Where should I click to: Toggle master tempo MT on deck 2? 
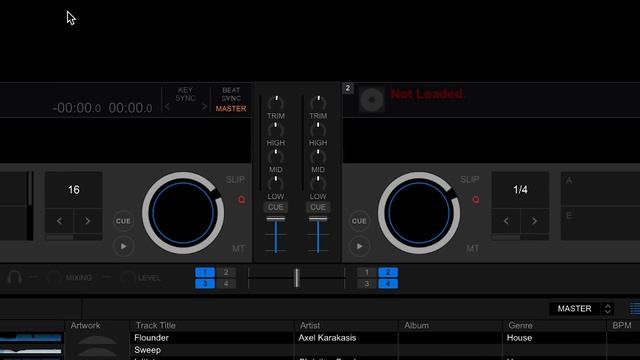pos(473,248)
